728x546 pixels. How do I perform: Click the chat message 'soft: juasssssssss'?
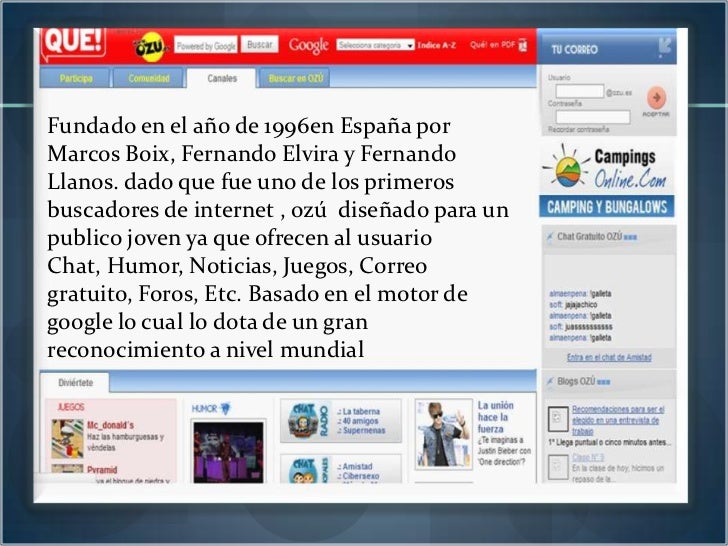pos(581,327)
